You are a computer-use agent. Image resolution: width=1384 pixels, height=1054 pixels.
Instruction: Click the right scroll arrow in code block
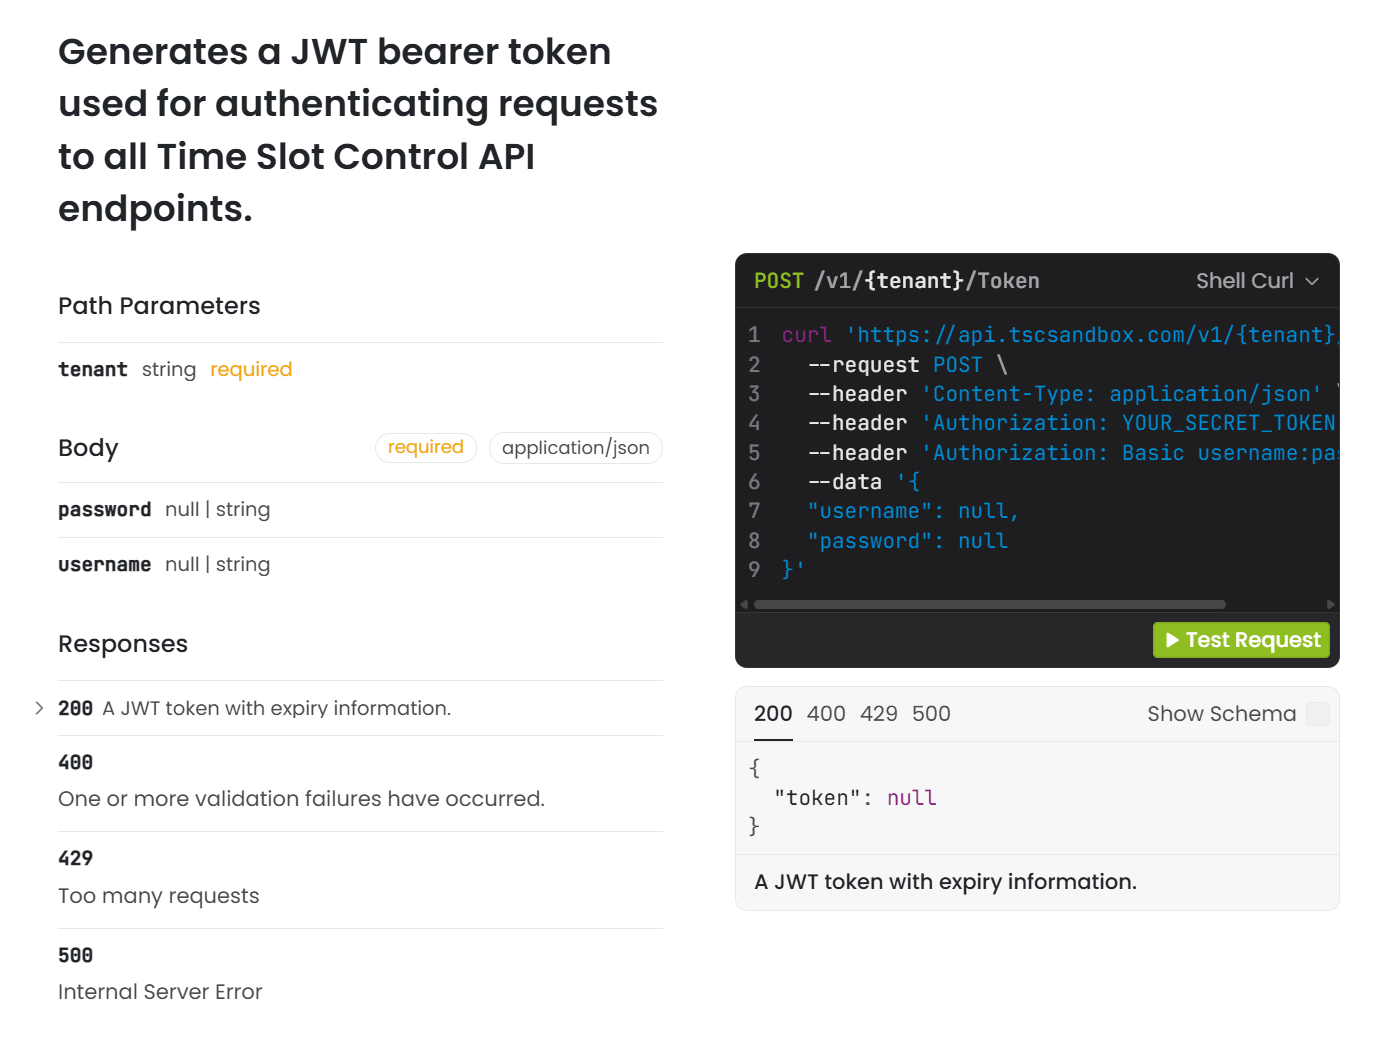click(1330, 605)
